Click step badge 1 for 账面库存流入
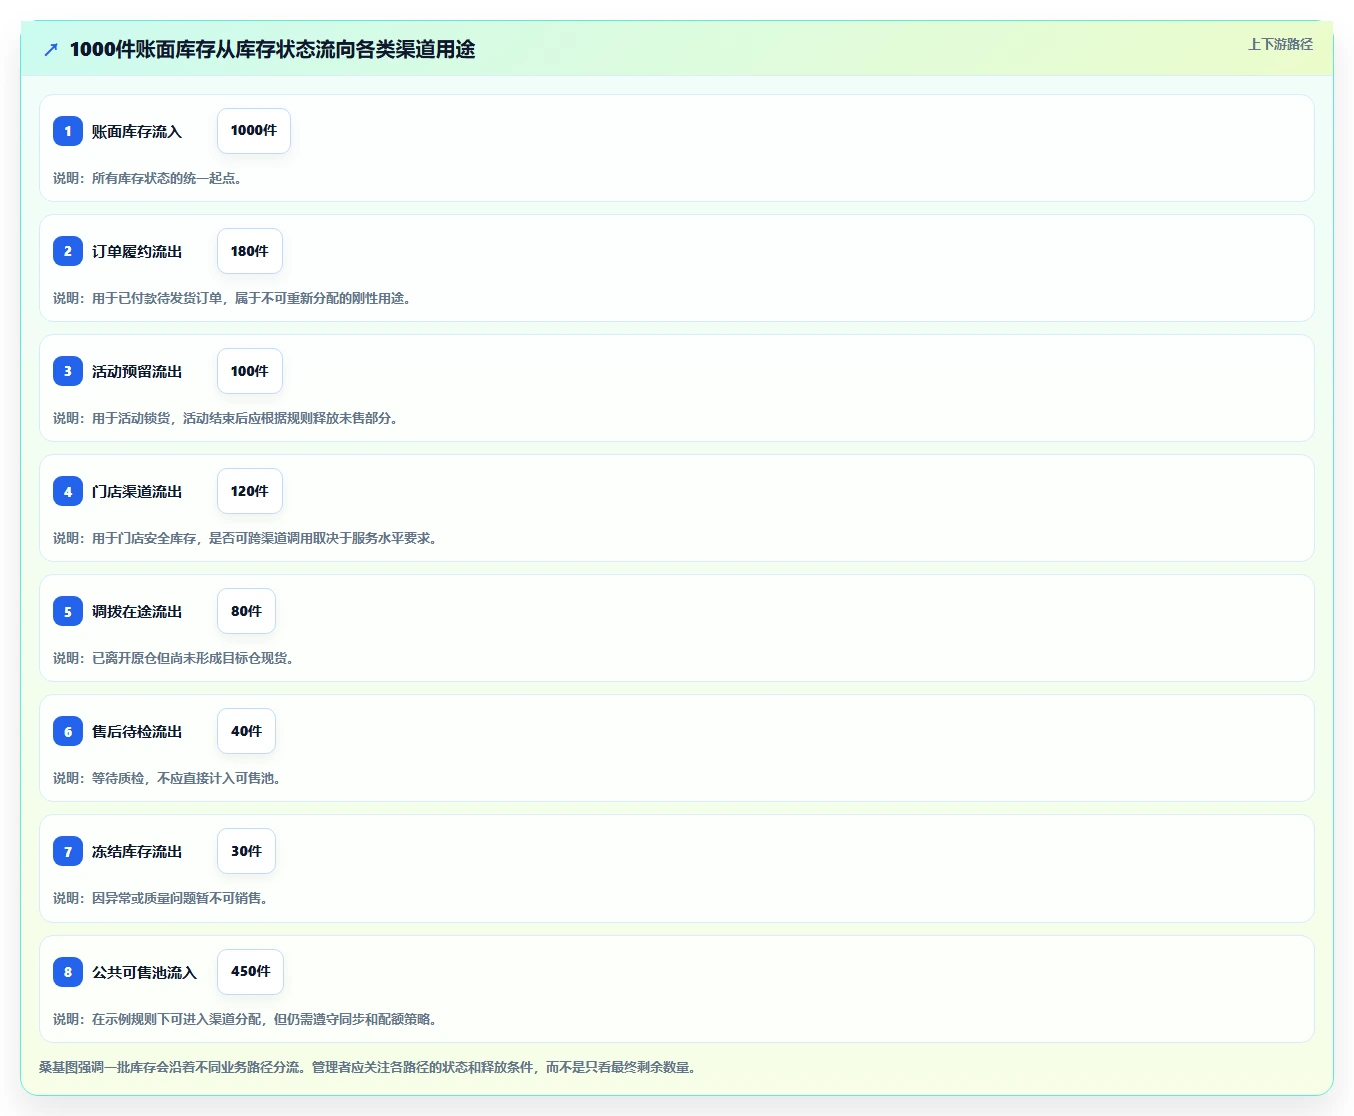The image size is (1354, 1116). pos(68,131)
